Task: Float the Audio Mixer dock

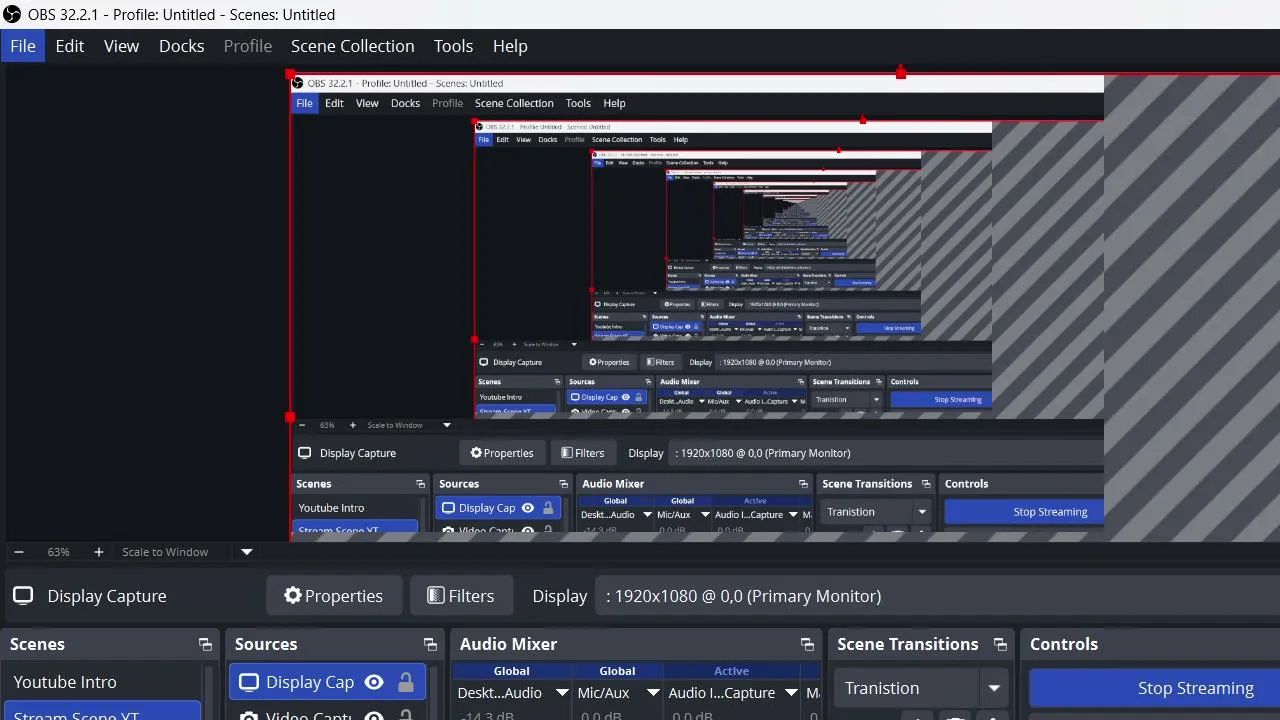Action: pos(807,644)
